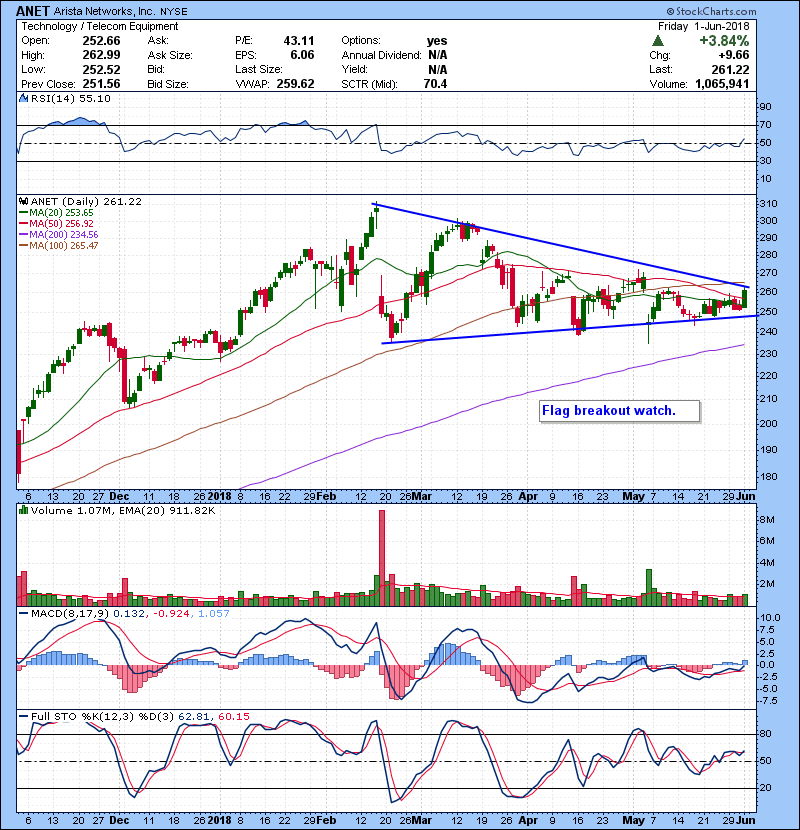Click the candlestick icon beside ANET (Daily)
The image size is (800, 830).
[23, 202]
